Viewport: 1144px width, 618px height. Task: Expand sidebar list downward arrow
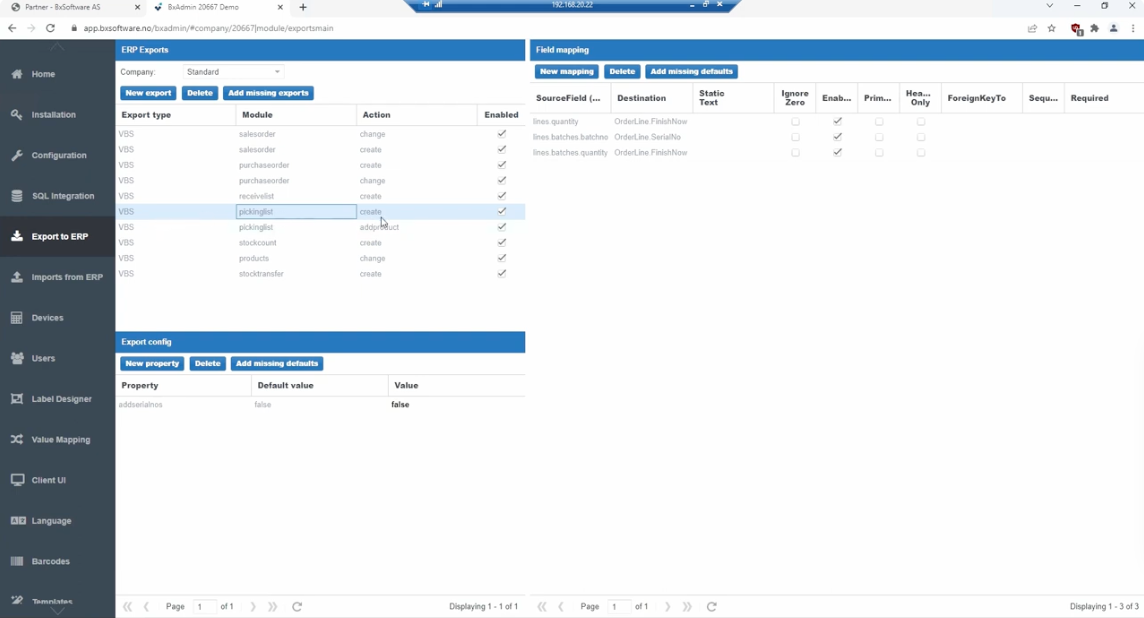tap(57, 611)
